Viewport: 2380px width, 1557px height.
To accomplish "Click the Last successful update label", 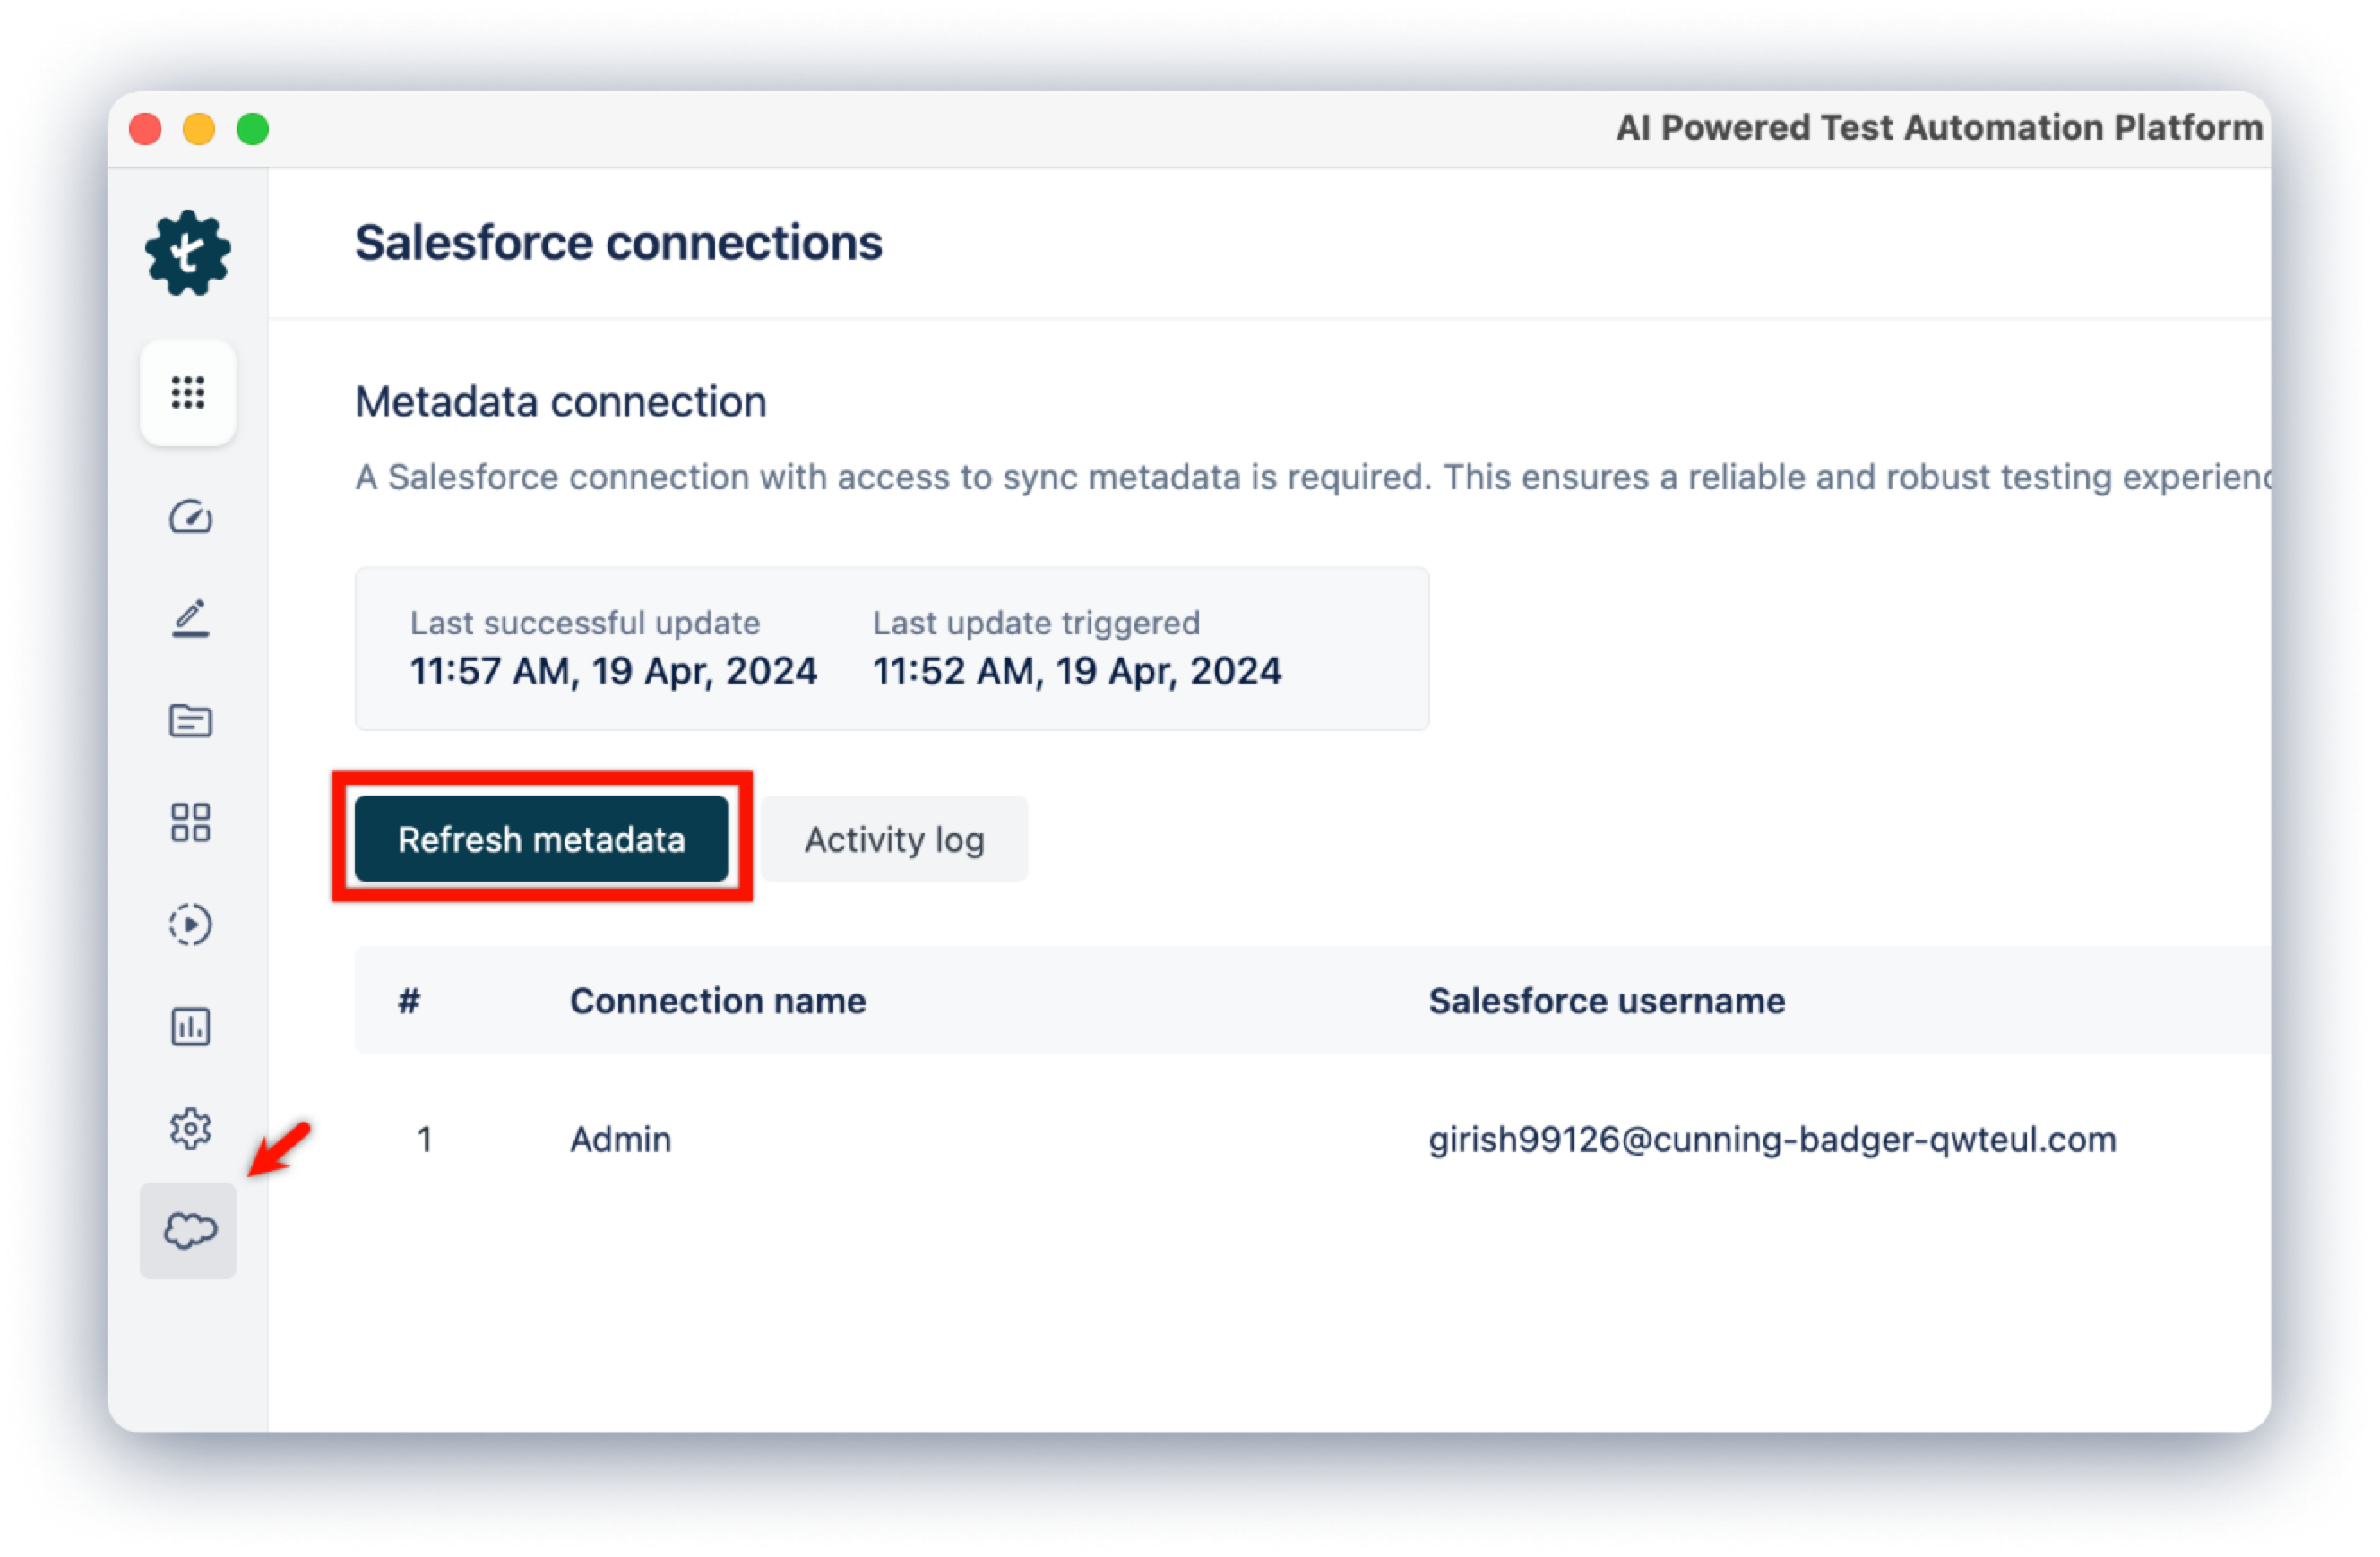I will 585,623.
